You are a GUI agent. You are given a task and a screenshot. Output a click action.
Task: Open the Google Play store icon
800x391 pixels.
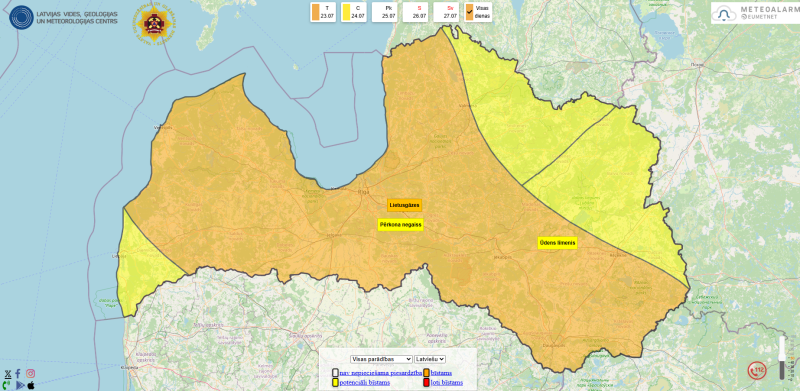[20, 385]
